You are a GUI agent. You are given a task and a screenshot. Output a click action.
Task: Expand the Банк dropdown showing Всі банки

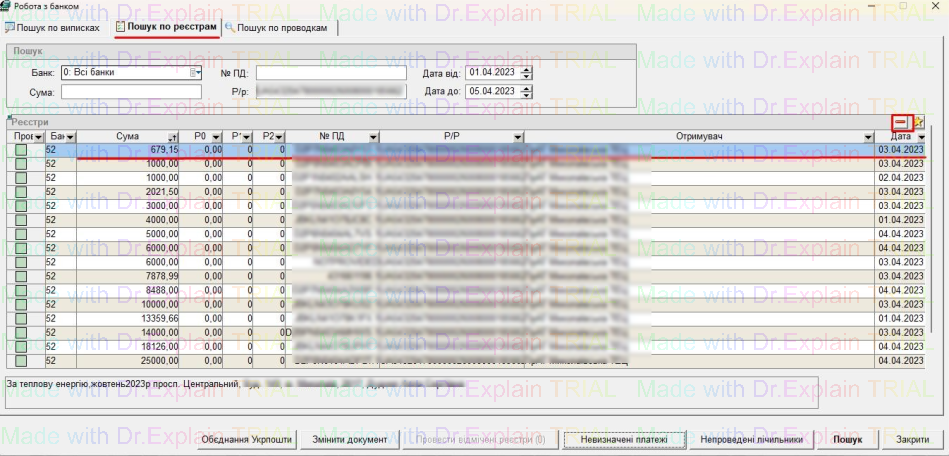[197, 73]
